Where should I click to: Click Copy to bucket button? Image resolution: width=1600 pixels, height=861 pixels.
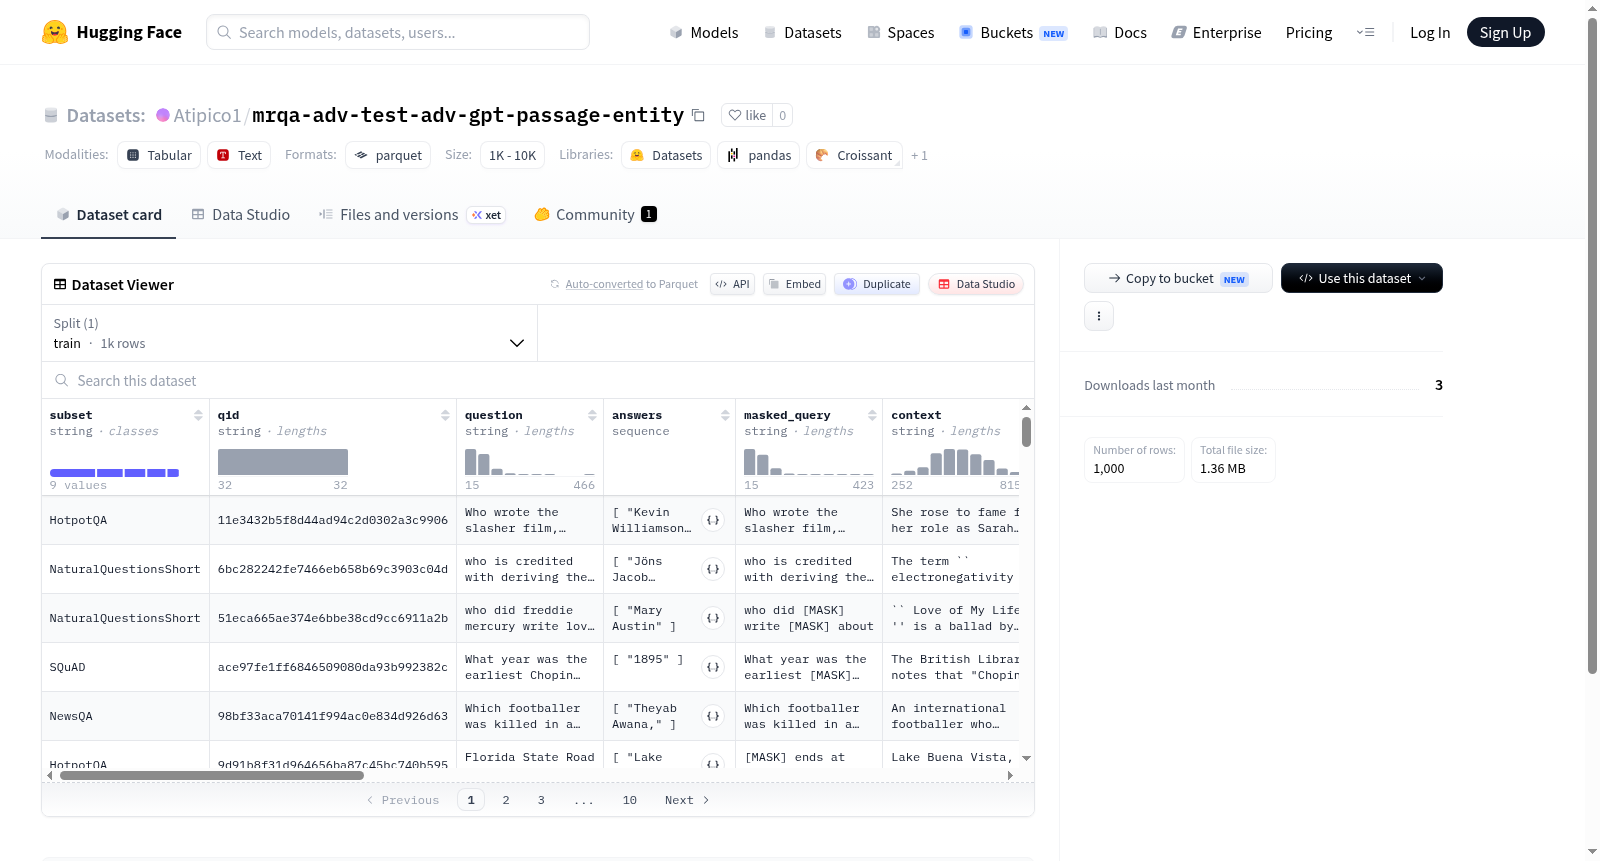(x=1178, y=278)
